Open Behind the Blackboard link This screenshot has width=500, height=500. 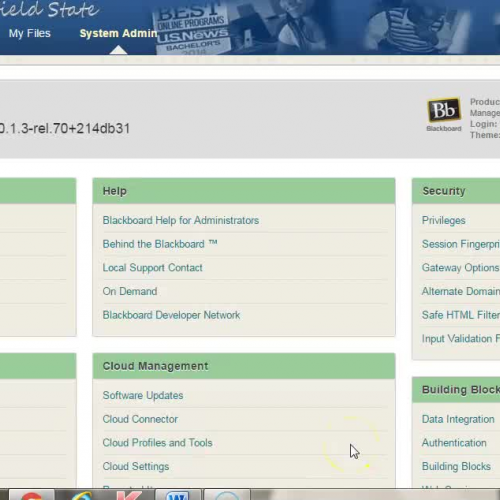pos(160,244)
